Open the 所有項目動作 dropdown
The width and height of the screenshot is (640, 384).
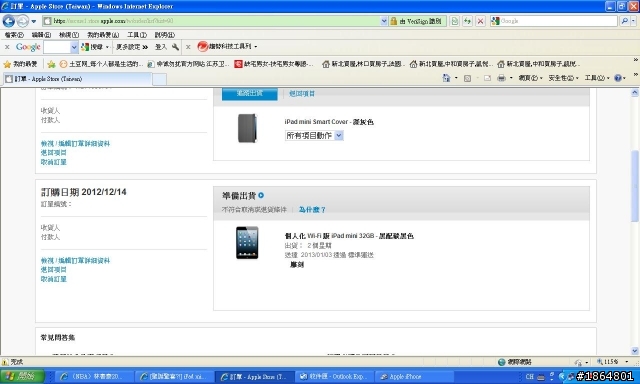tap(314, 135)
